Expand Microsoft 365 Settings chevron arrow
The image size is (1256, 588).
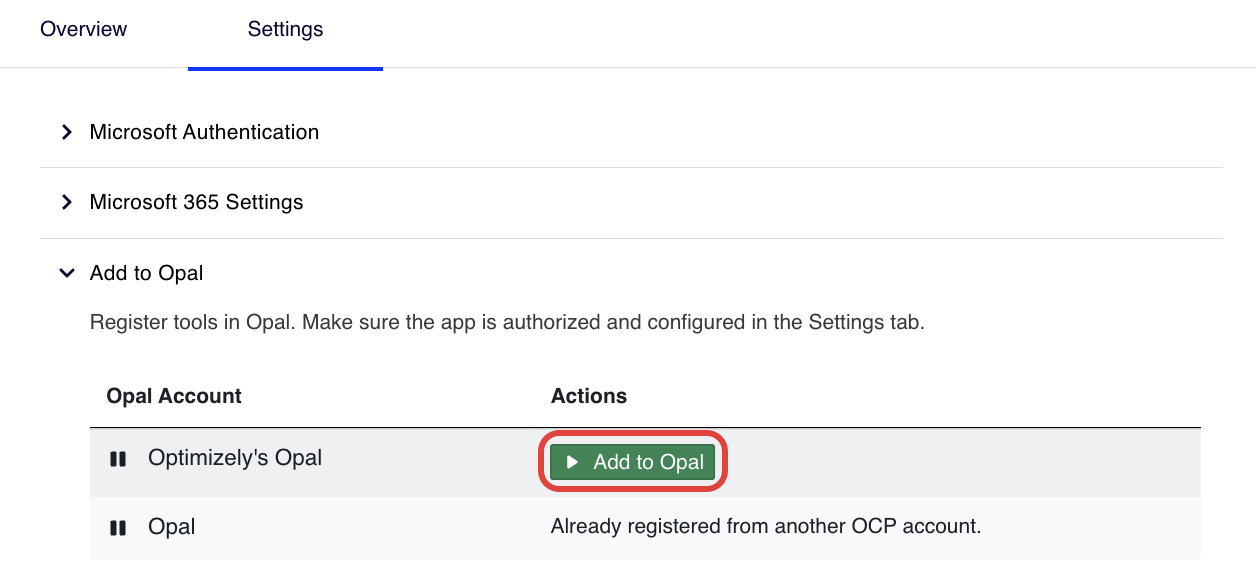click(x=67, y=202)
